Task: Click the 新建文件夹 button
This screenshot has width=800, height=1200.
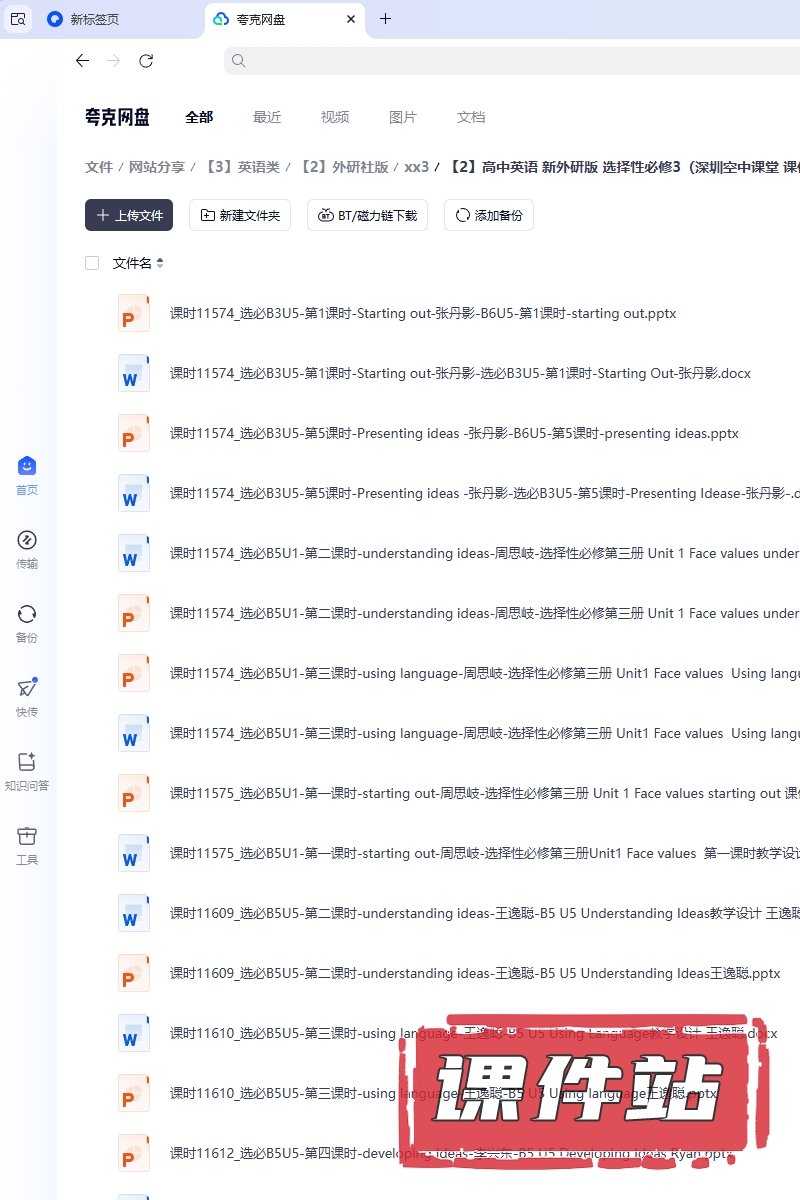Action: 240,215
